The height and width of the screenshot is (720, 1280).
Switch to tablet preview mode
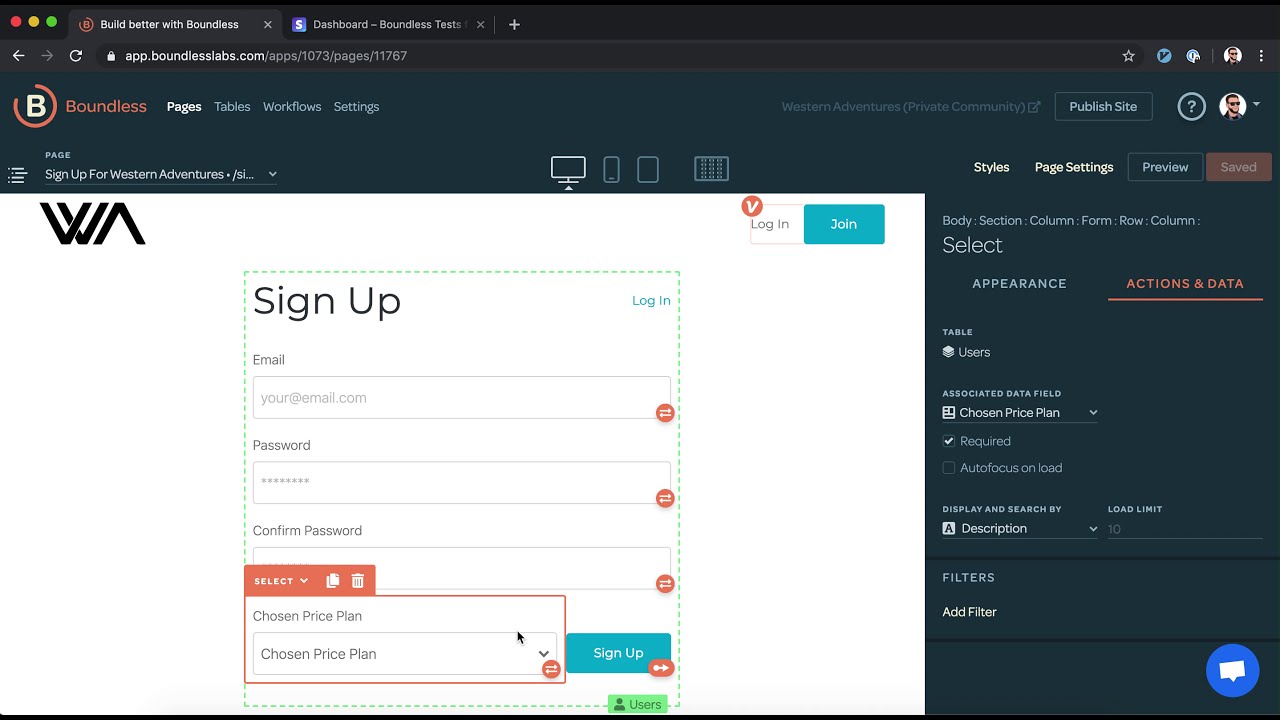point(648,170)
